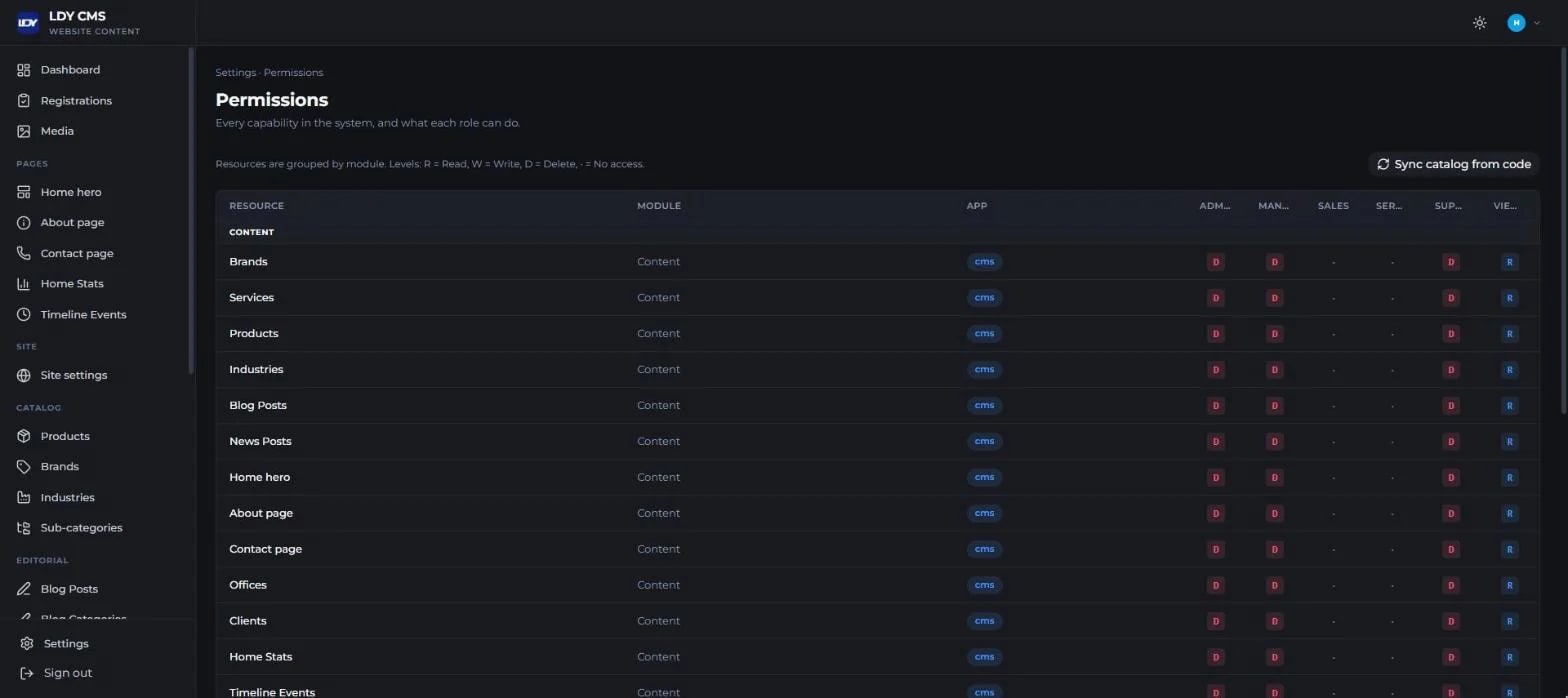Click the RESOURCE column header
The image size is (1568, 698).
click(256, 206)
